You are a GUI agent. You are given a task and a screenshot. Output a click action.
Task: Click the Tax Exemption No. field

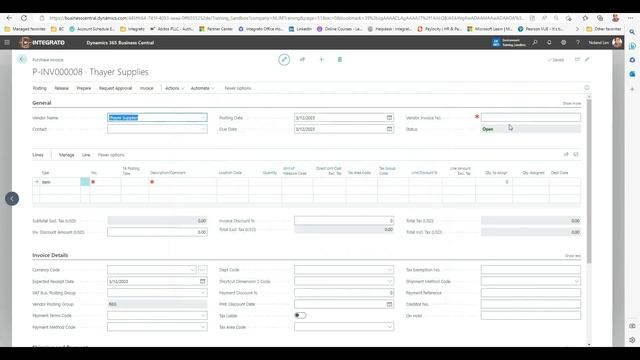[531, 270]
